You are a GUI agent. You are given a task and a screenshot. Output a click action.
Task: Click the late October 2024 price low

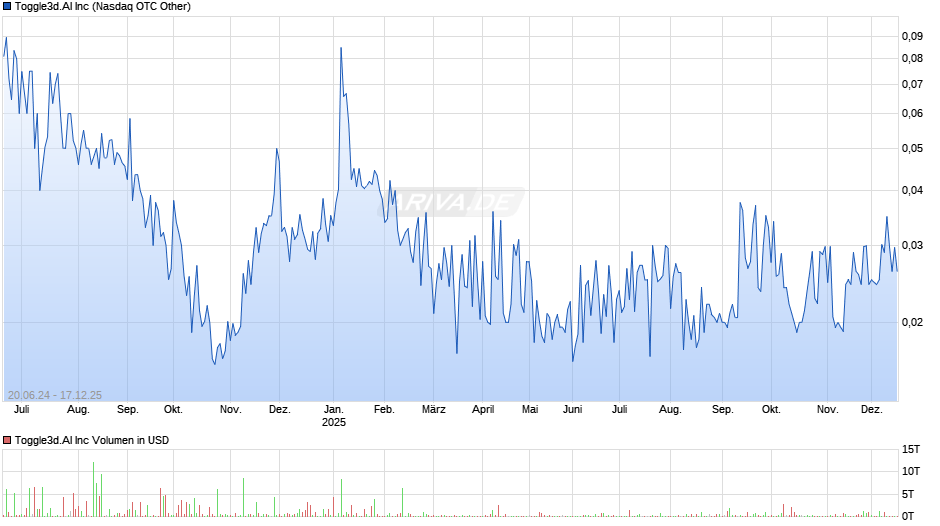coord(215,363)
